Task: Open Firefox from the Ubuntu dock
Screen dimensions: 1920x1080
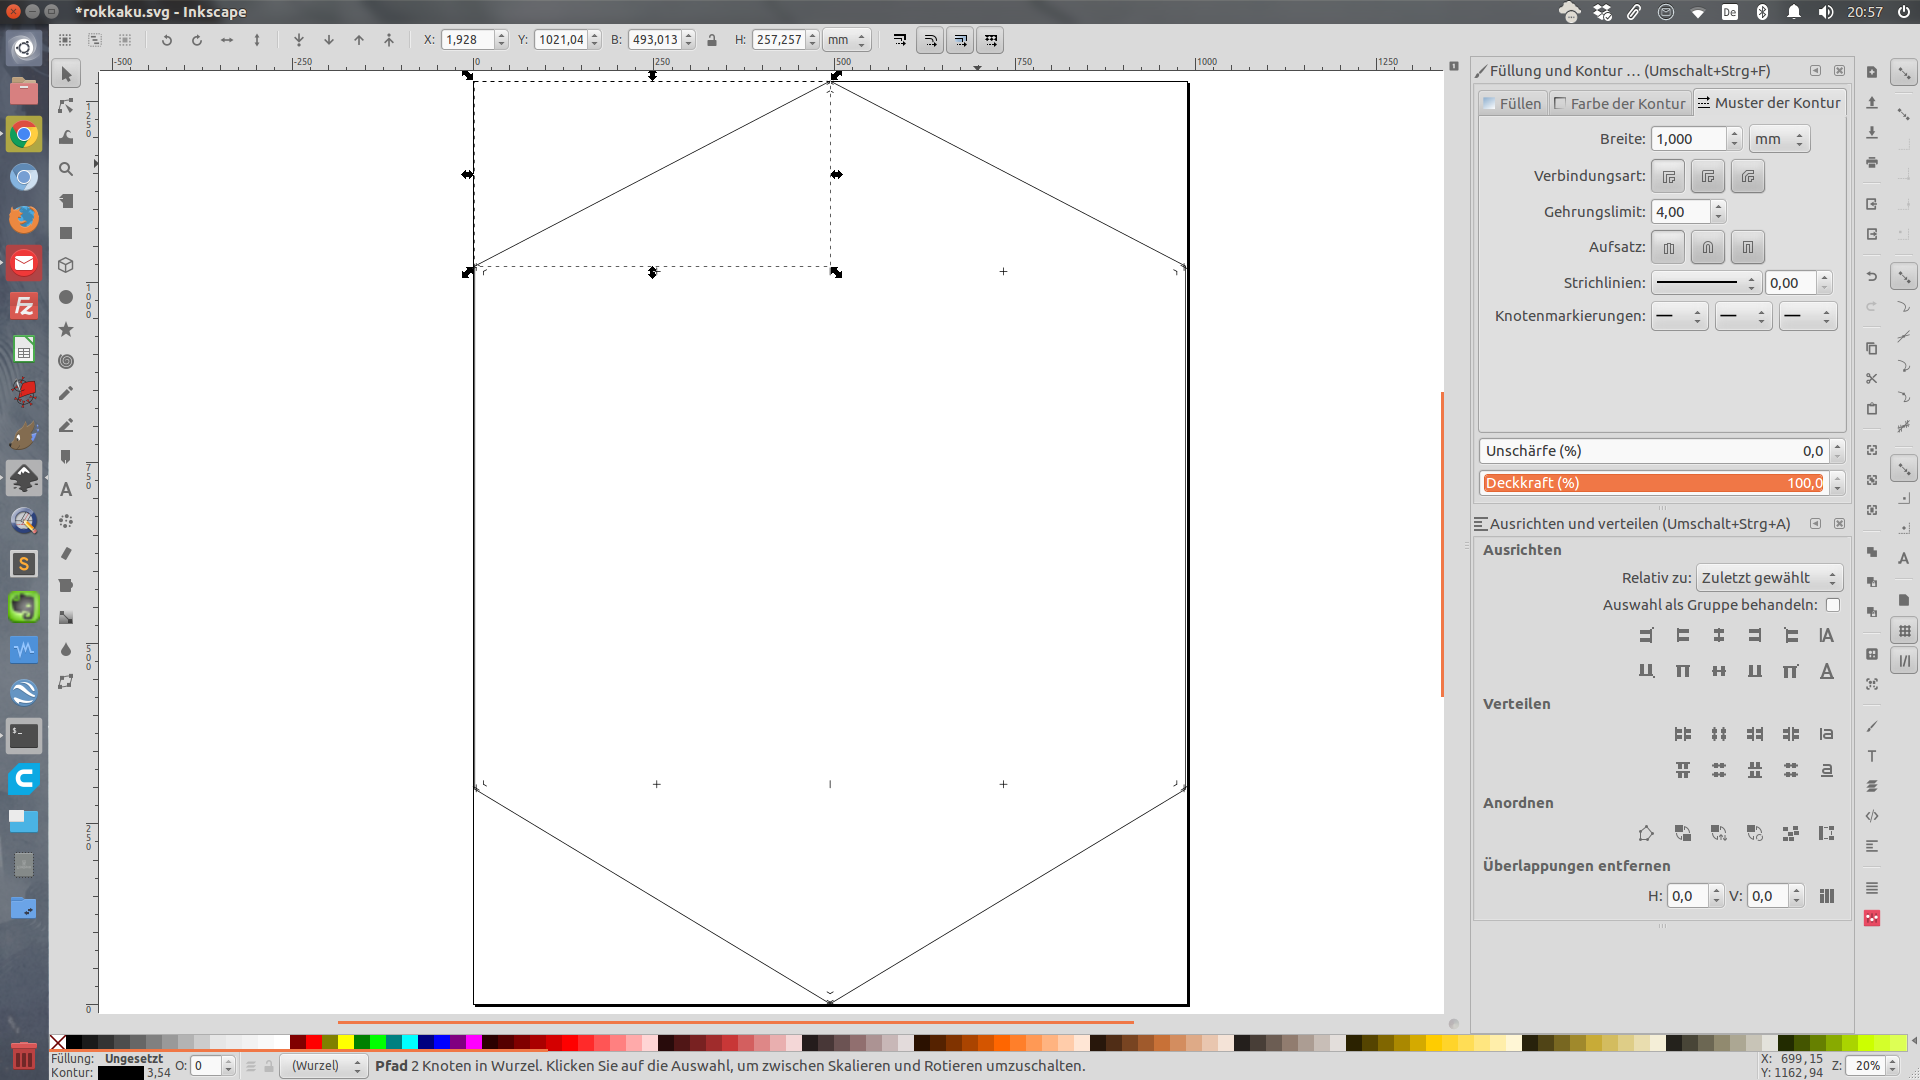Action: coord(24,219)
